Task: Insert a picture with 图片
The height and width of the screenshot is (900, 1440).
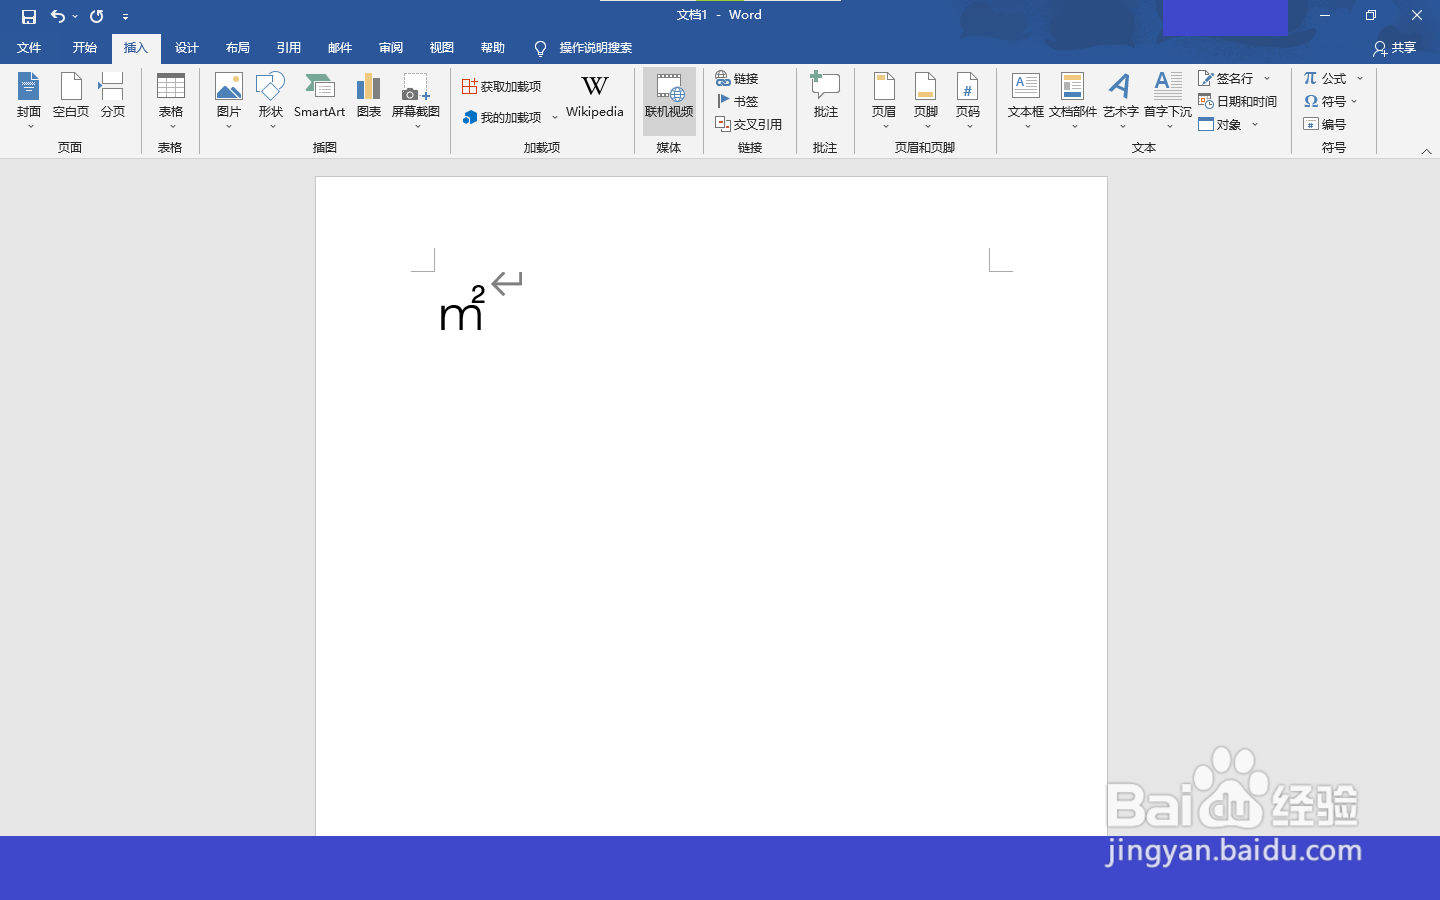Action: coord(229,100)
